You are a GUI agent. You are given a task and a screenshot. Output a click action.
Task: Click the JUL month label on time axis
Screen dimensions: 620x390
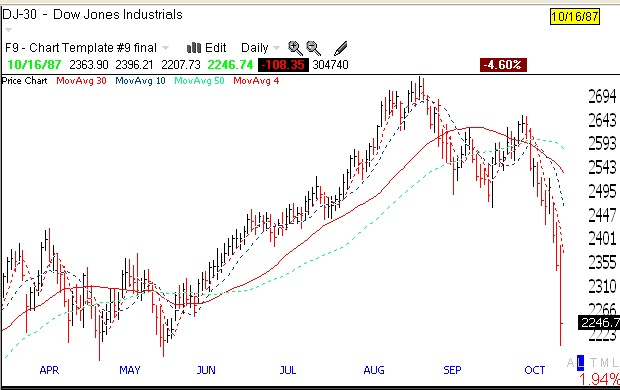click(x=287, y=370)
